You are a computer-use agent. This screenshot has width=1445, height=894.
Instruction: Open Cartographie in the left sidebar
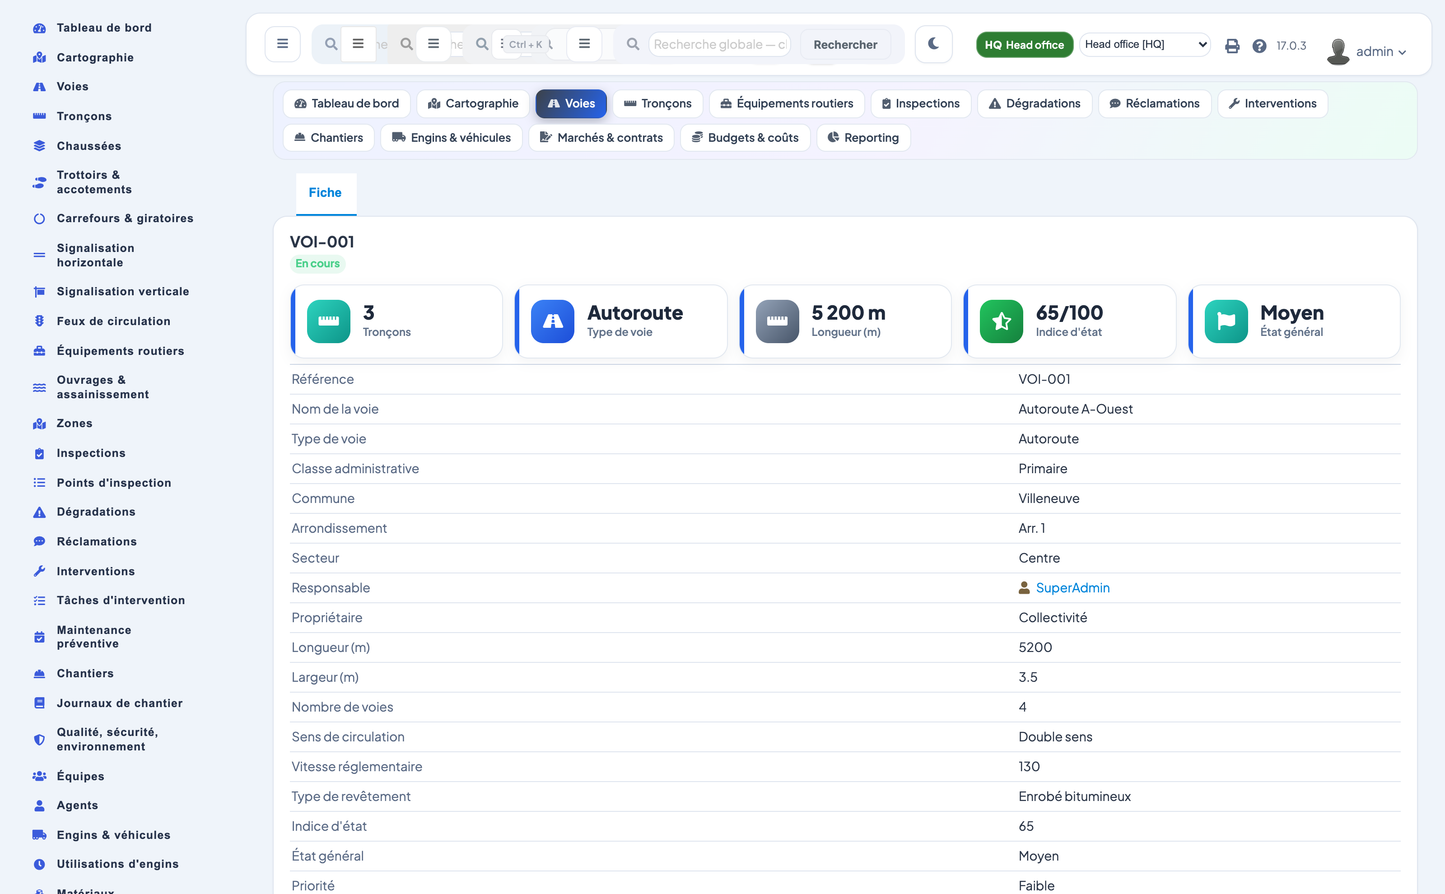point(95,57)
